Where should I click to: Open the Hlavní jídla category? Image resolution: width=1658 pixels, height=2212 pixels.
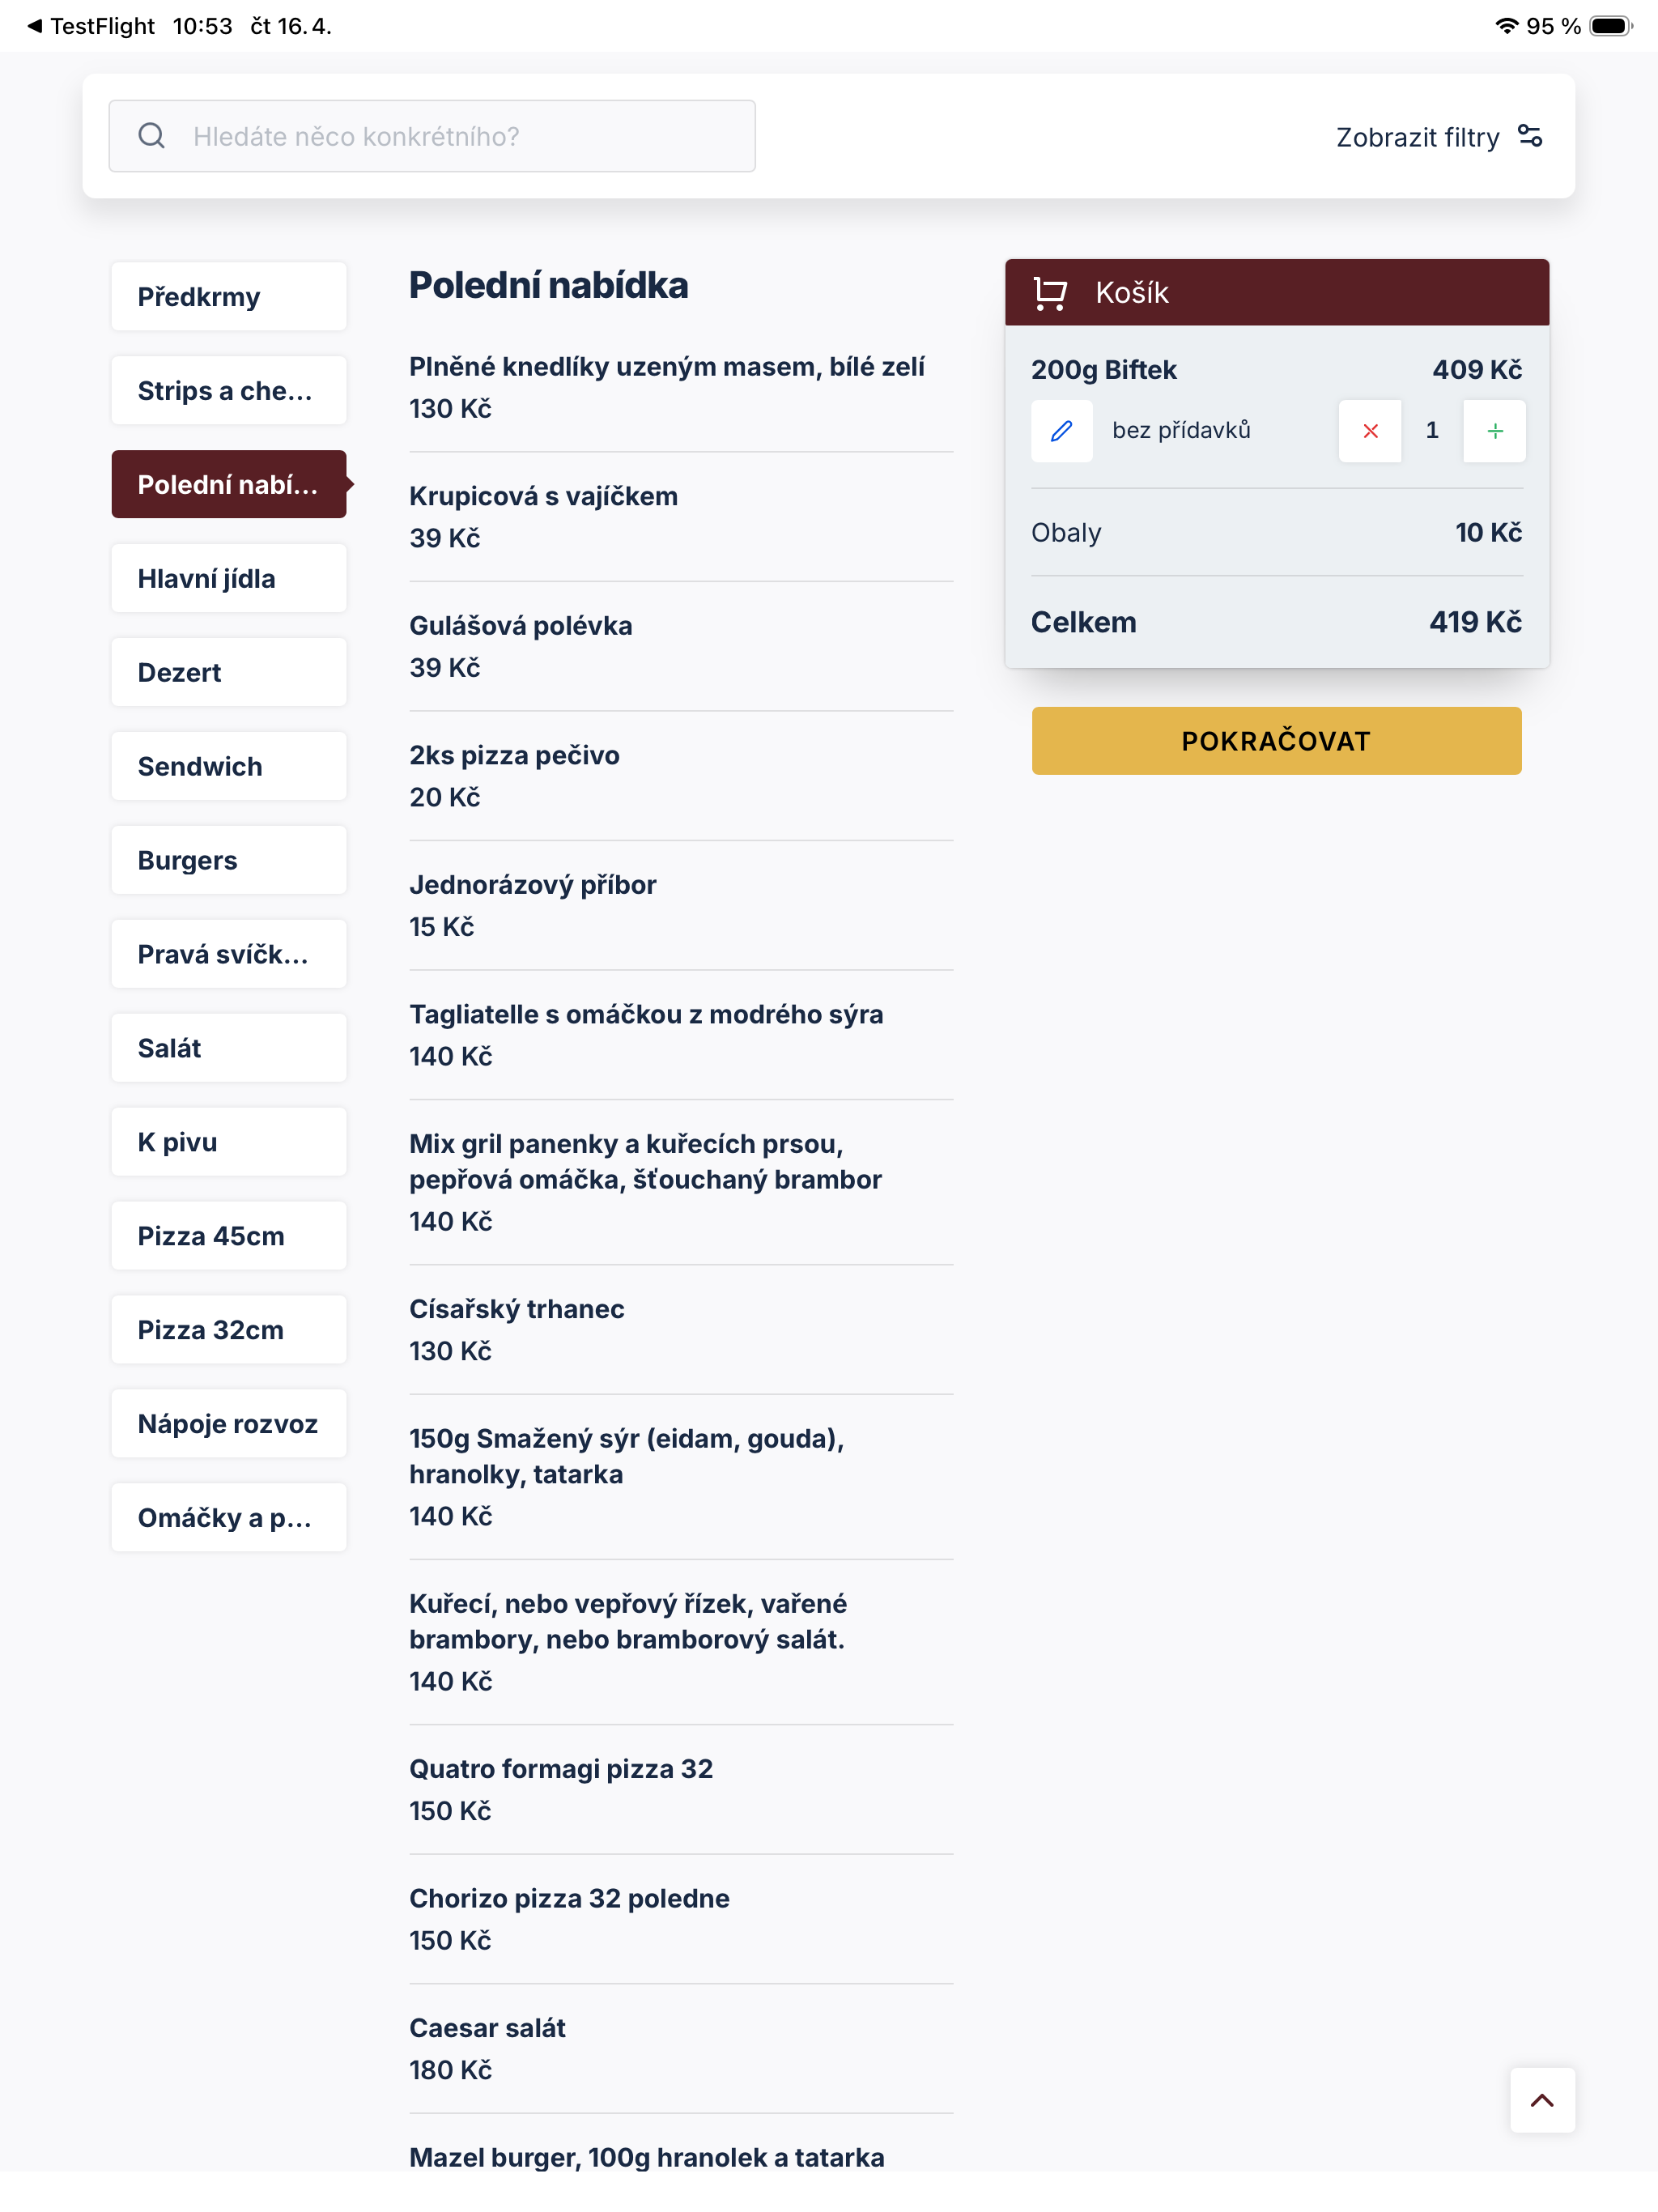229,579
